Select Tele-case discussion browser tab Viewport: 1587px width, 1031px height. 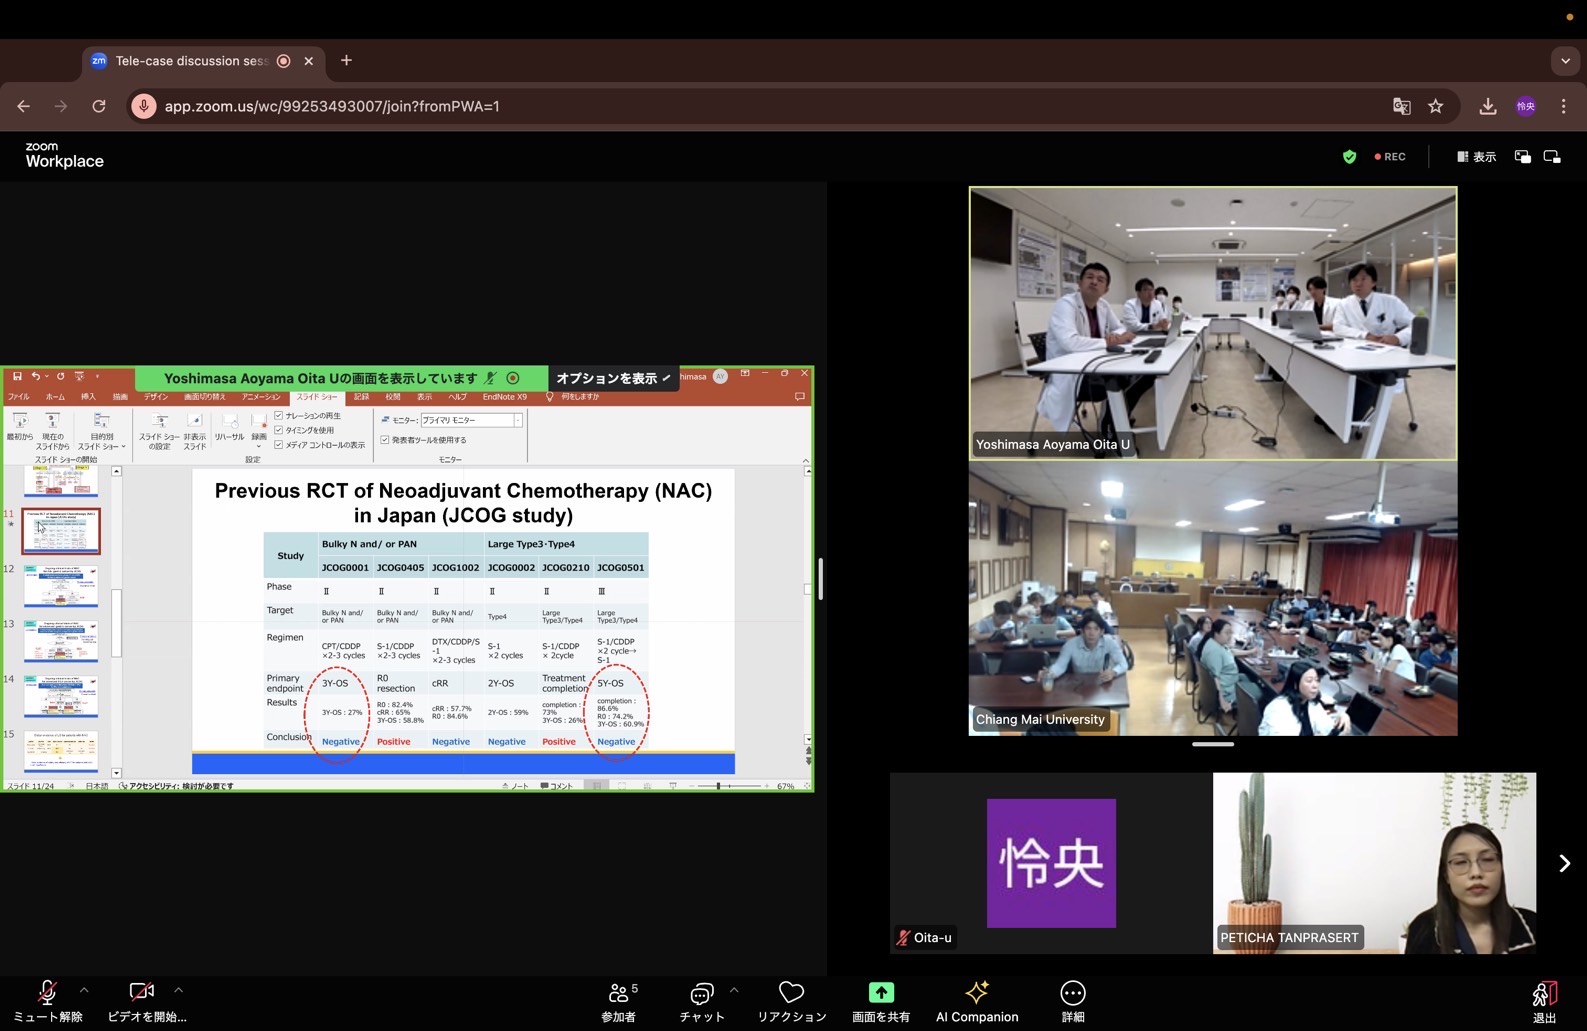click(x=205, y=61)
